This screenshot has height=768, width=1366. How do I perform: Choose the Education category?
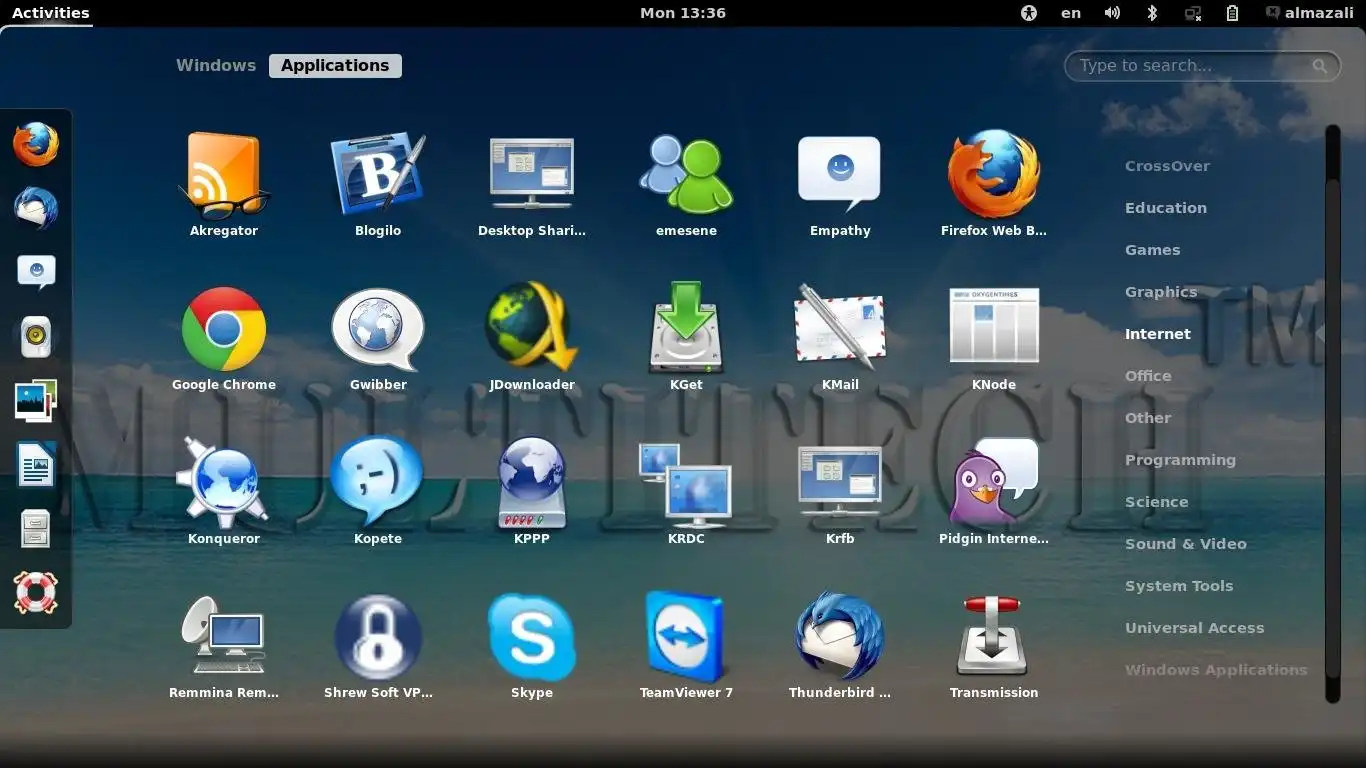pyautogui.click(x=1166, y=208)
